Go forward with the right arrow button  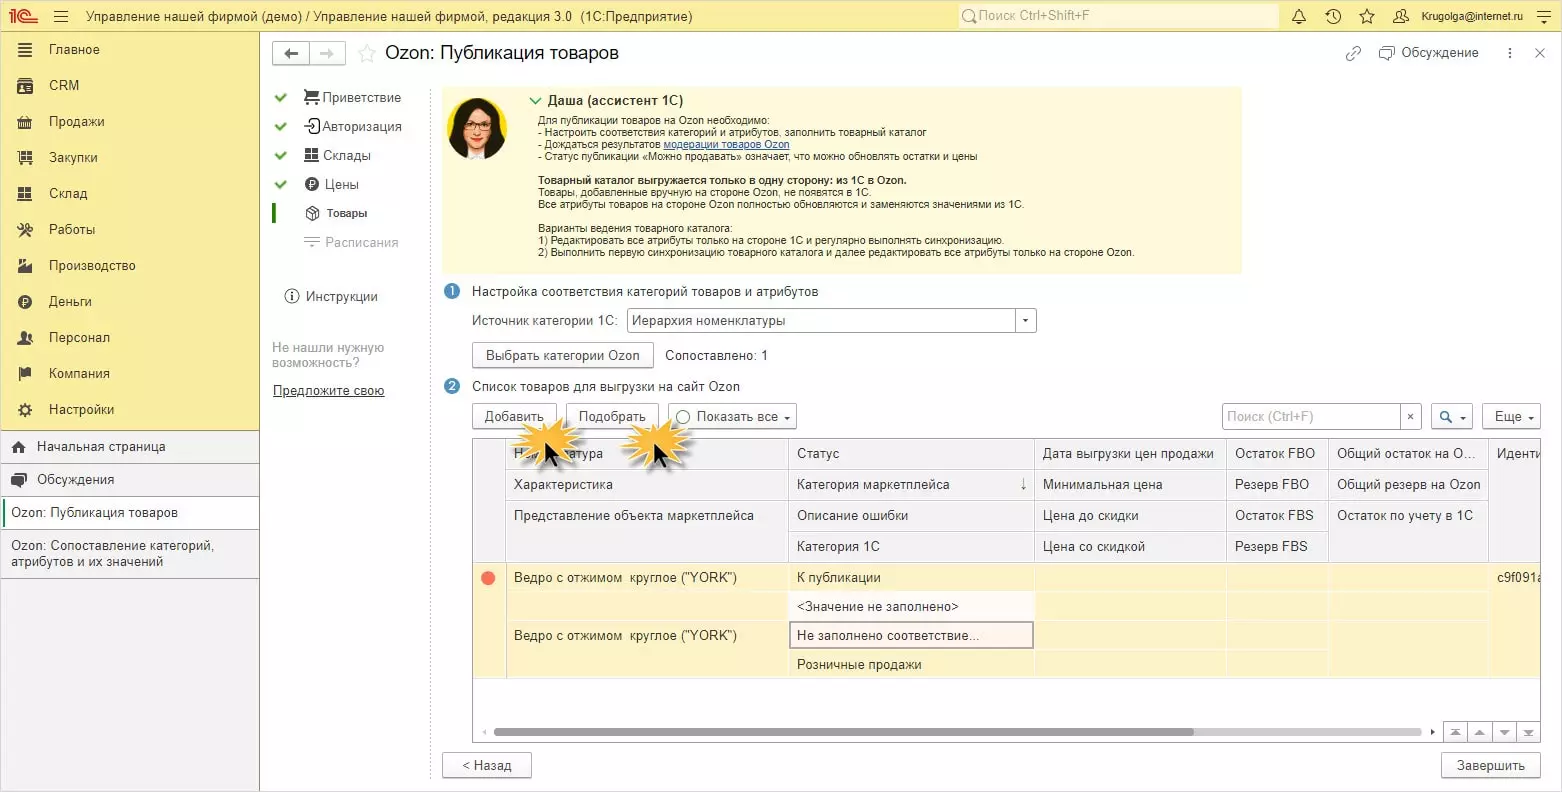pyautogui.click(x=327, y=53)
